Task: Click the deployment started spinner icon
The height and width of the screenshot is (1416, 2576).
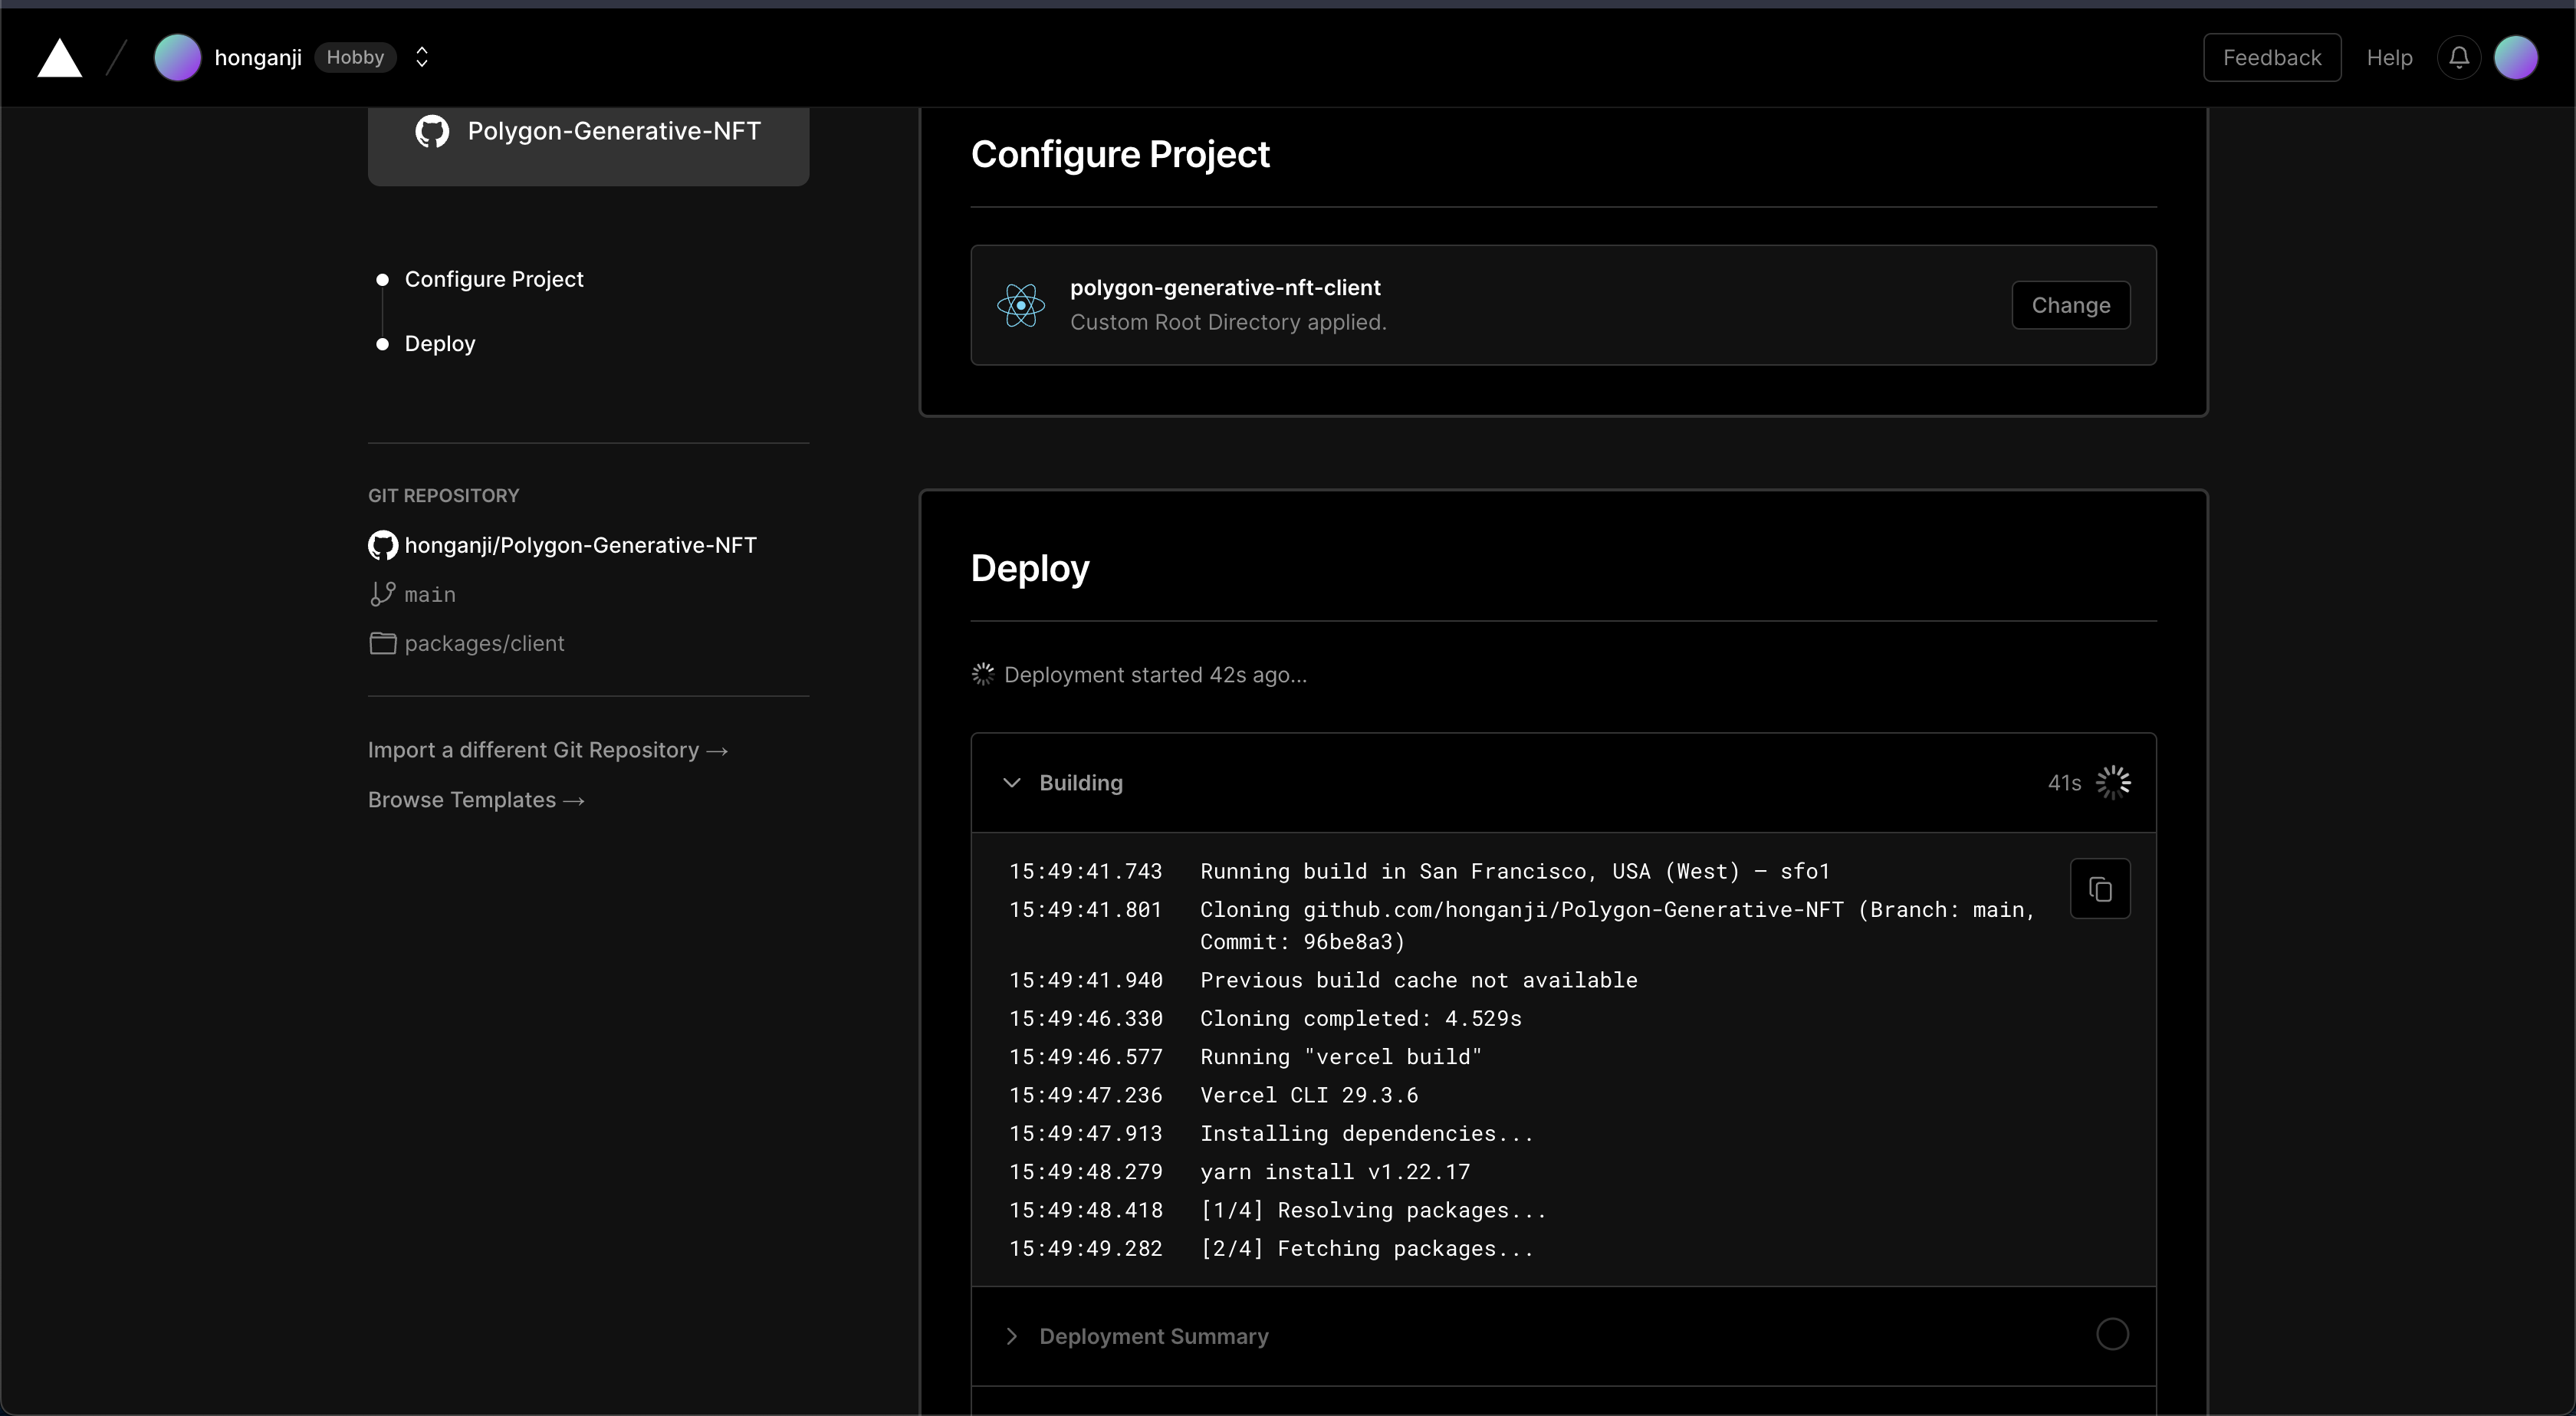Action: [x=983, y=675]
